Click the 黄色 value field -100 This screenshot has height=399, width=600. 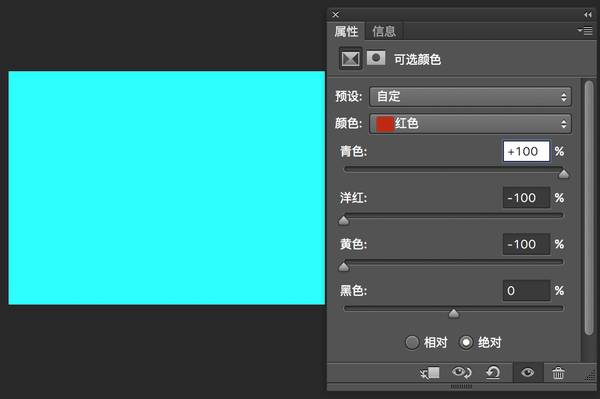[527, 244]
